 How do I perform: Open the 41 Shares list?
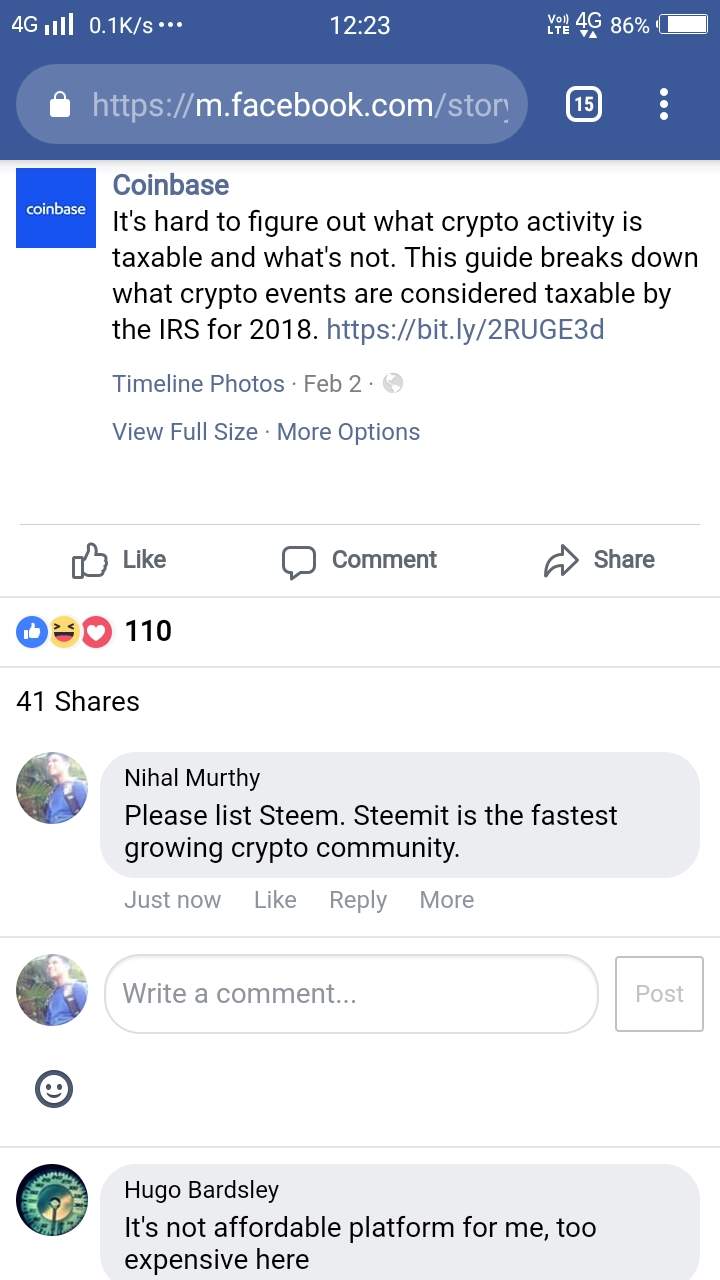(x=78, y=701)
